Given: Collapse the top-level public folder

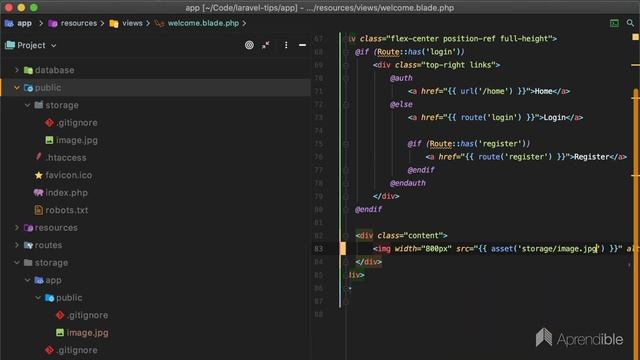Looking at the screenshot, I should [17, 88].
